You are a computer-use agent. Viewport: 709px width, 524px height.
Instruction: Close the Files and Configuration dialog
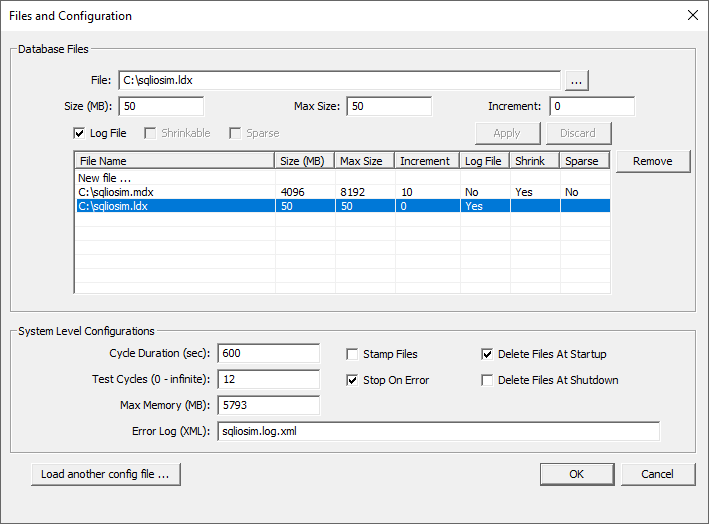692,15
